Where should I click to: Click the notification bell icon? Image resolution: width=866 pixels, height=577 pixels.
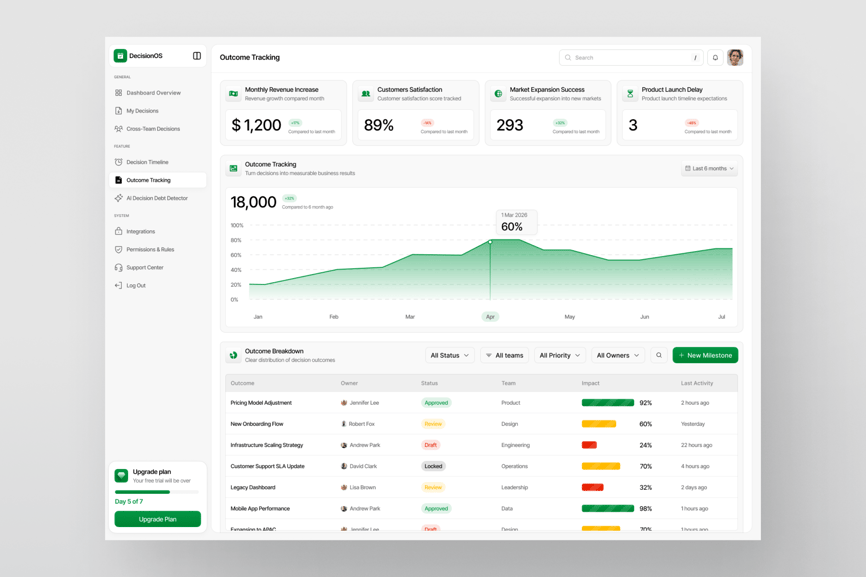pos(715,58)
